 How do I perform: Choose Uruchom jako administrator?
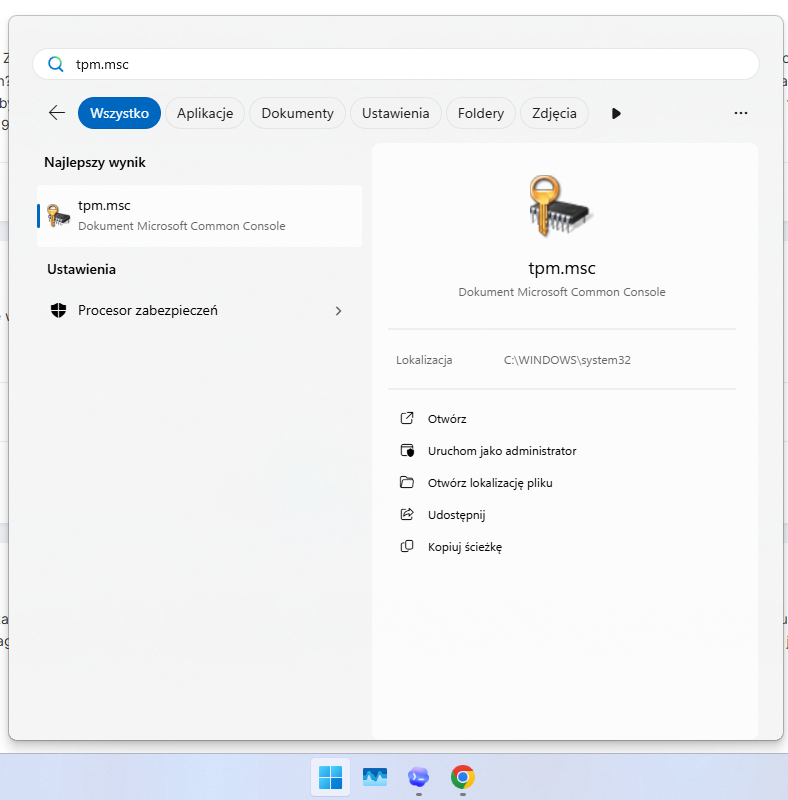tap(502, 451)
